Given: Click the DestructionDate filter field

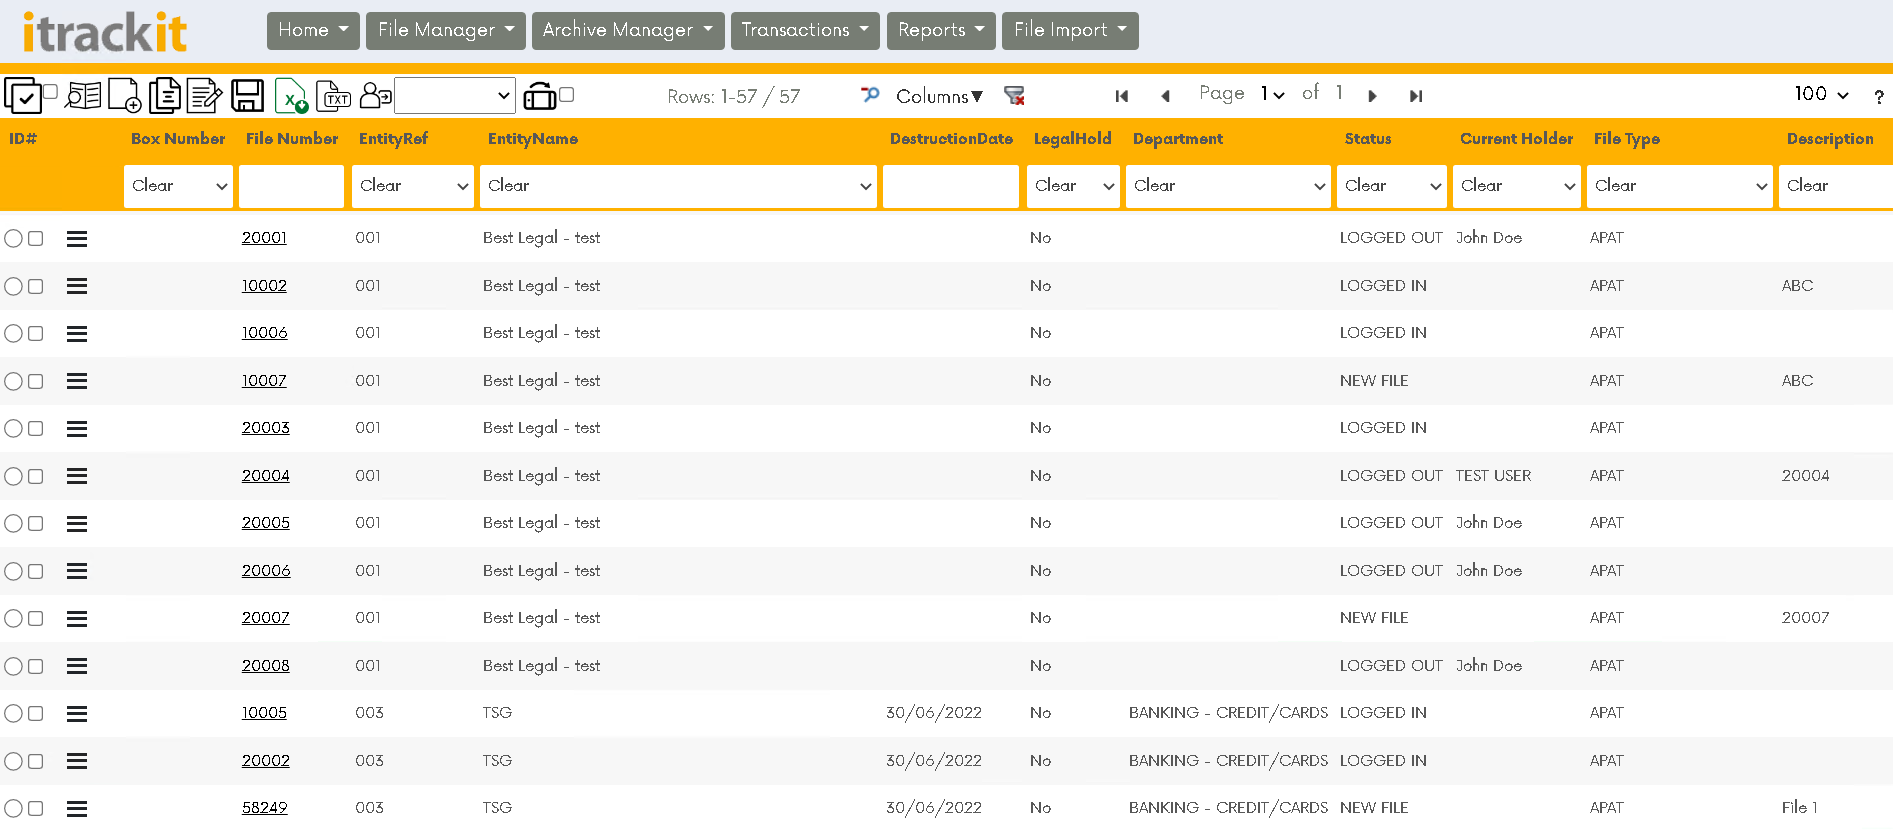Looking at the screenshot, I should point(951,186).
